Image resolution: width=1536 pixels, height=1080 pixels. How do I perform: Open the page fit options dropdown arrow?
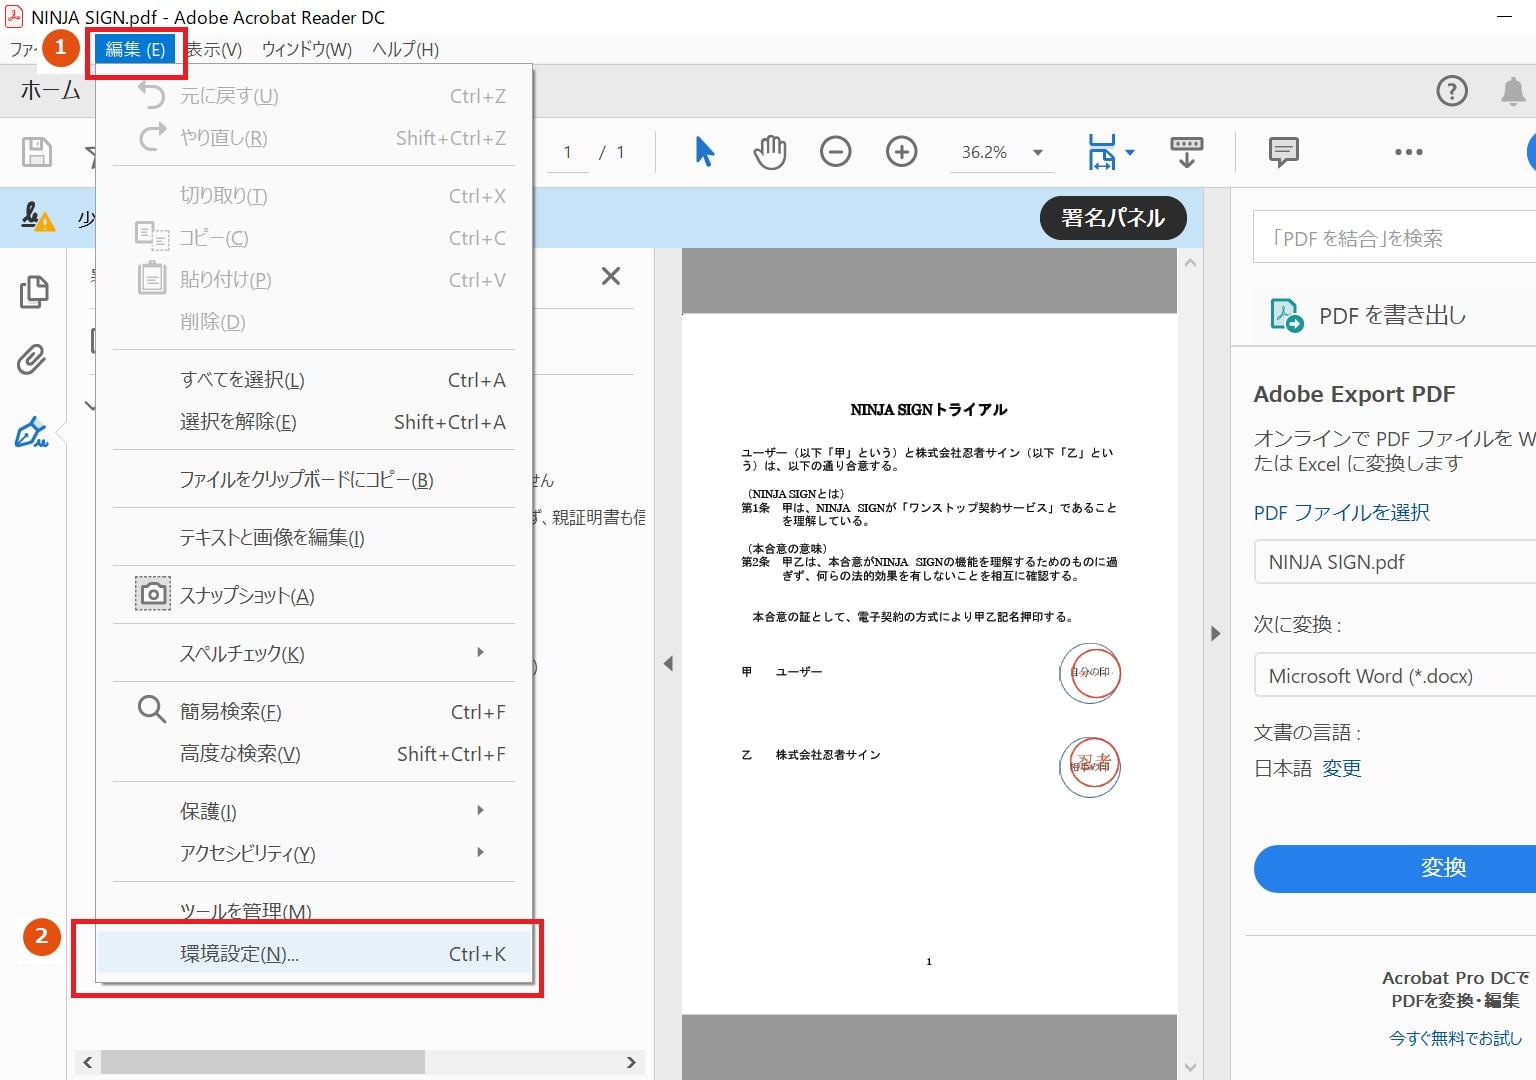pyautogui.click(x=1130, y=152)
